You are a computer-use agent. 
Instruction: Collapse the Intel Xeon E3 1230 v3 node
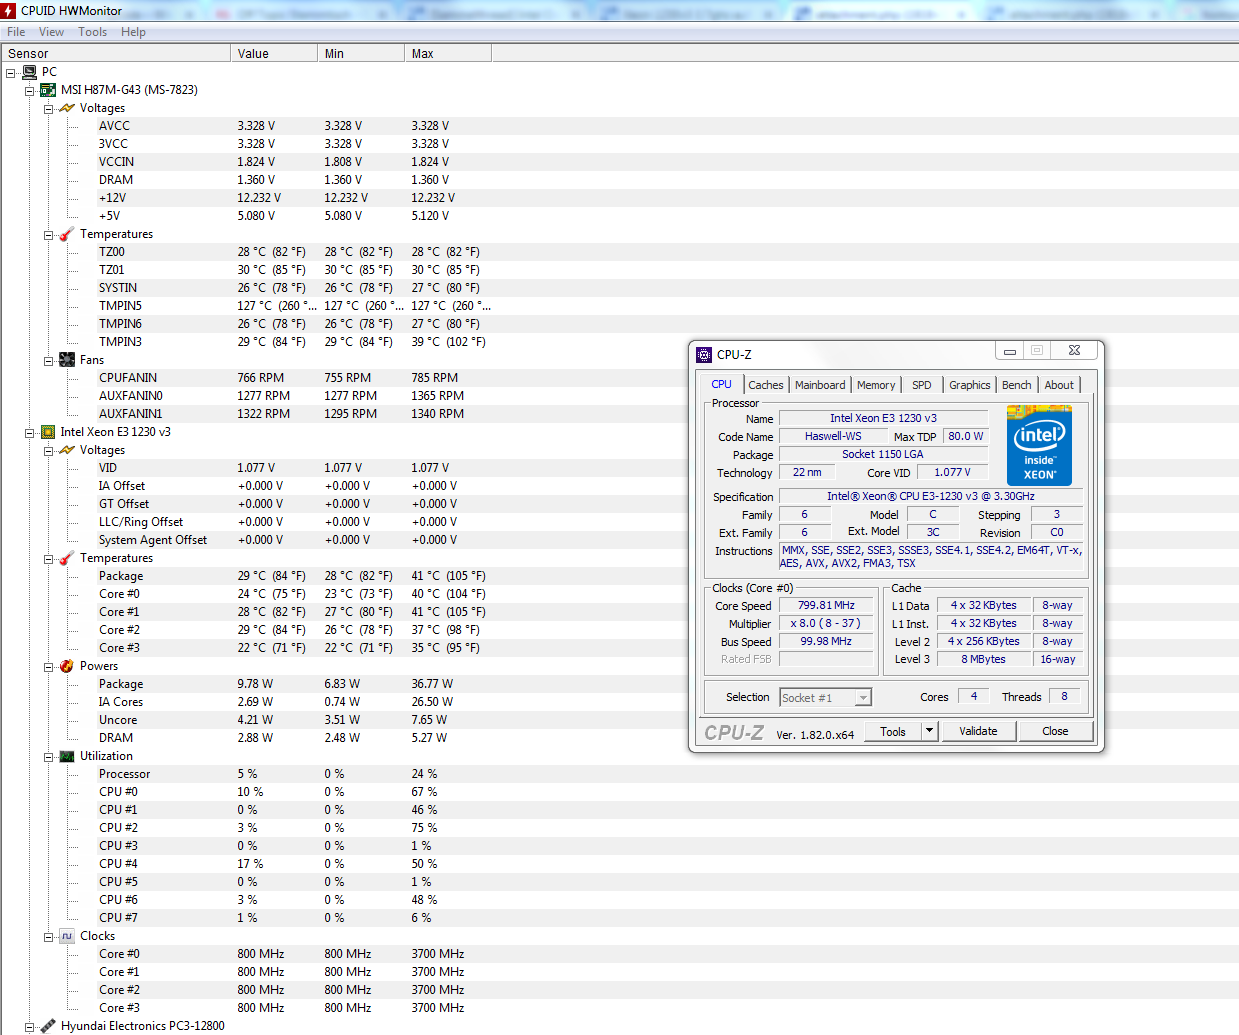[29, 433]
